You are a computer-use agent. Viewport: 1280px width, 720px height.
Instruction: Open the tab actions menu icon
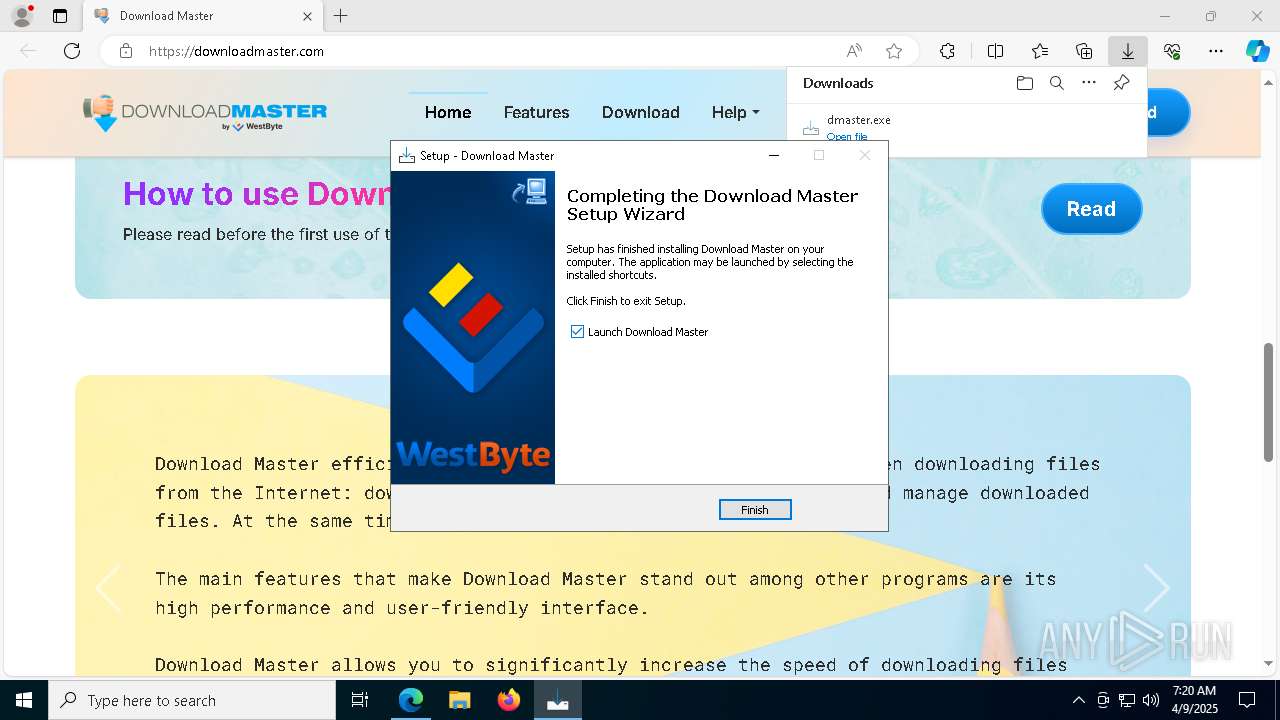60,16
